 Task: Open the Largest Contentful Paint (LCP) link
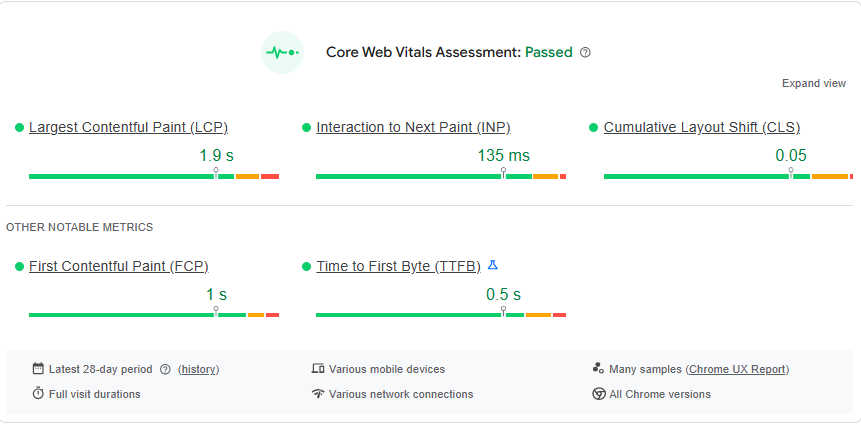128,127
